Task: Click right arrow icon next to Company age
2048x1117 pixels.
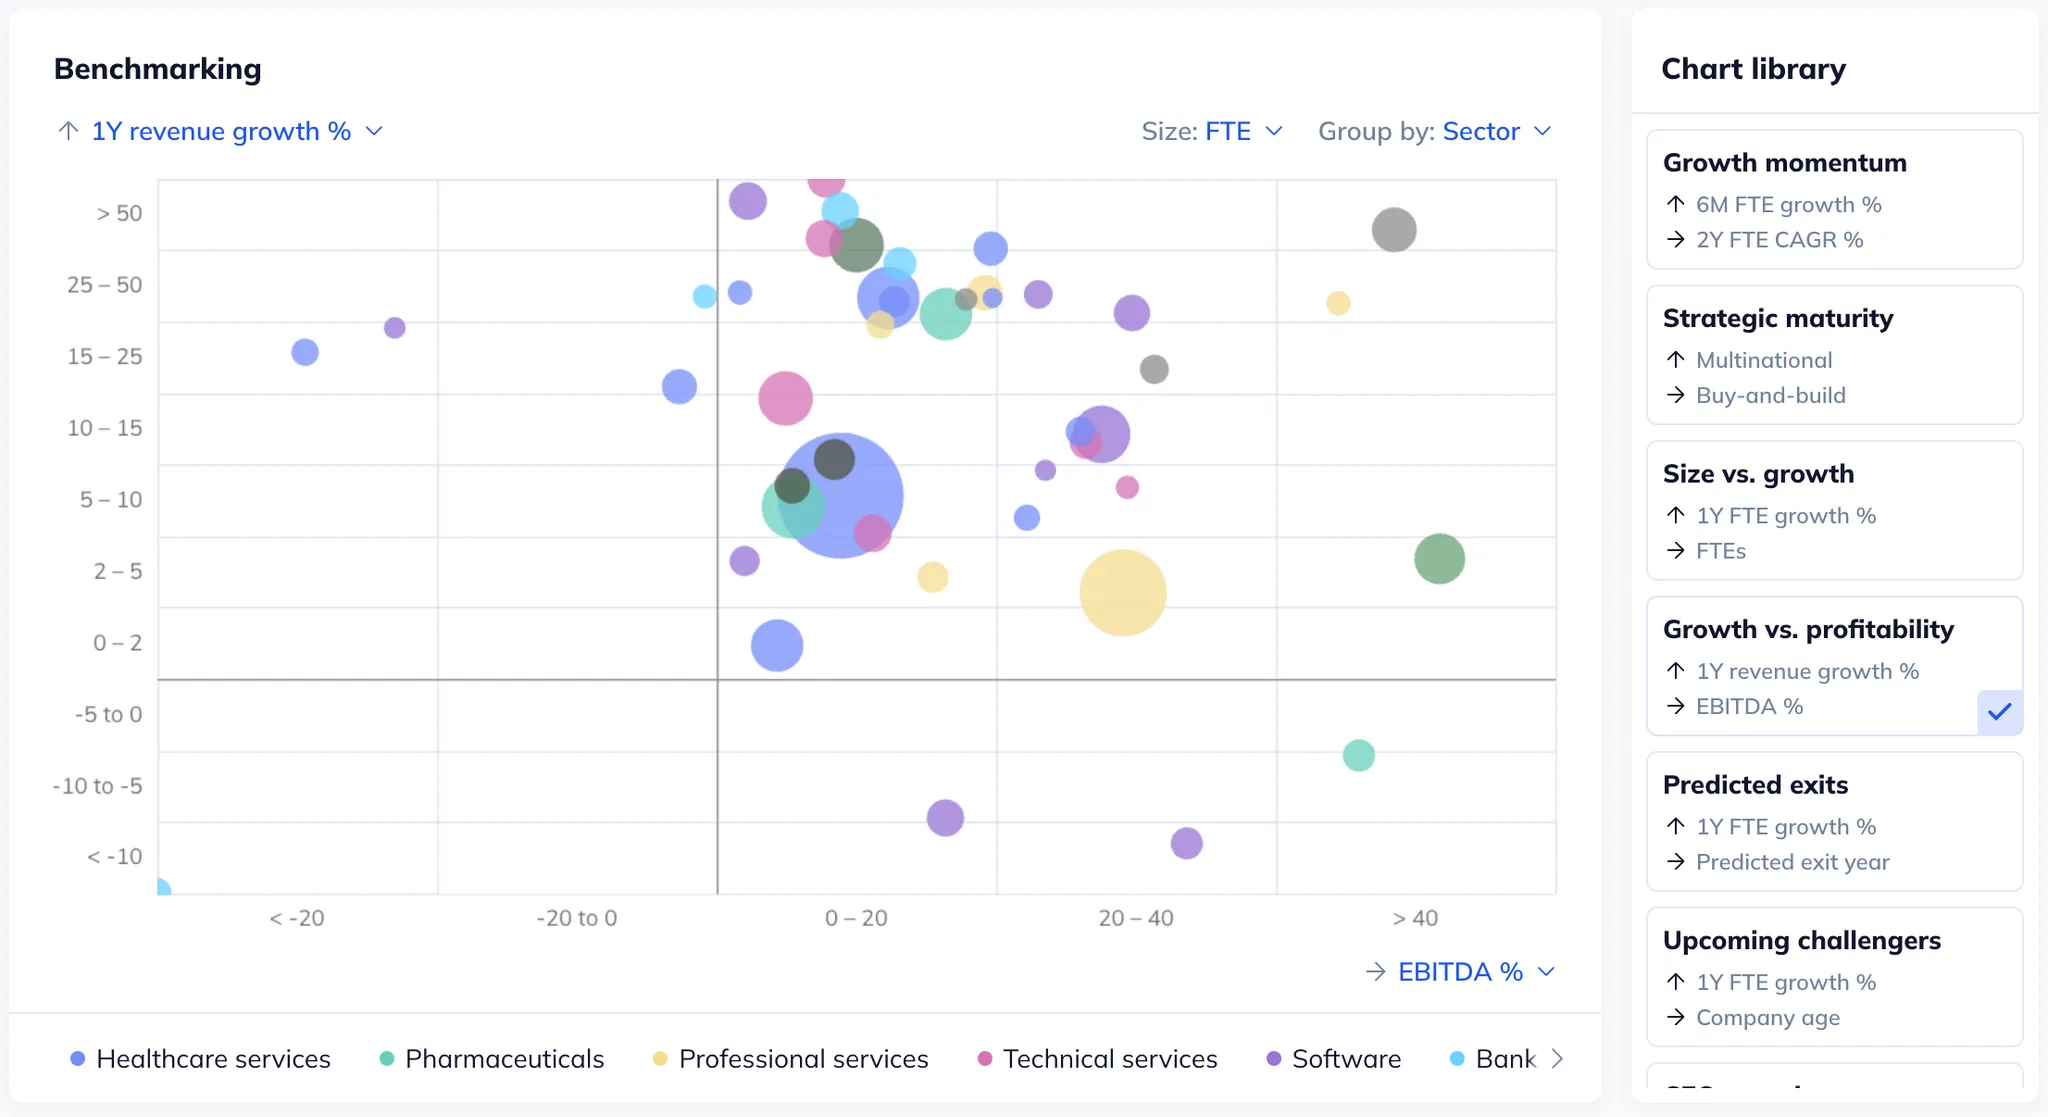Action: [1676, 1017]
